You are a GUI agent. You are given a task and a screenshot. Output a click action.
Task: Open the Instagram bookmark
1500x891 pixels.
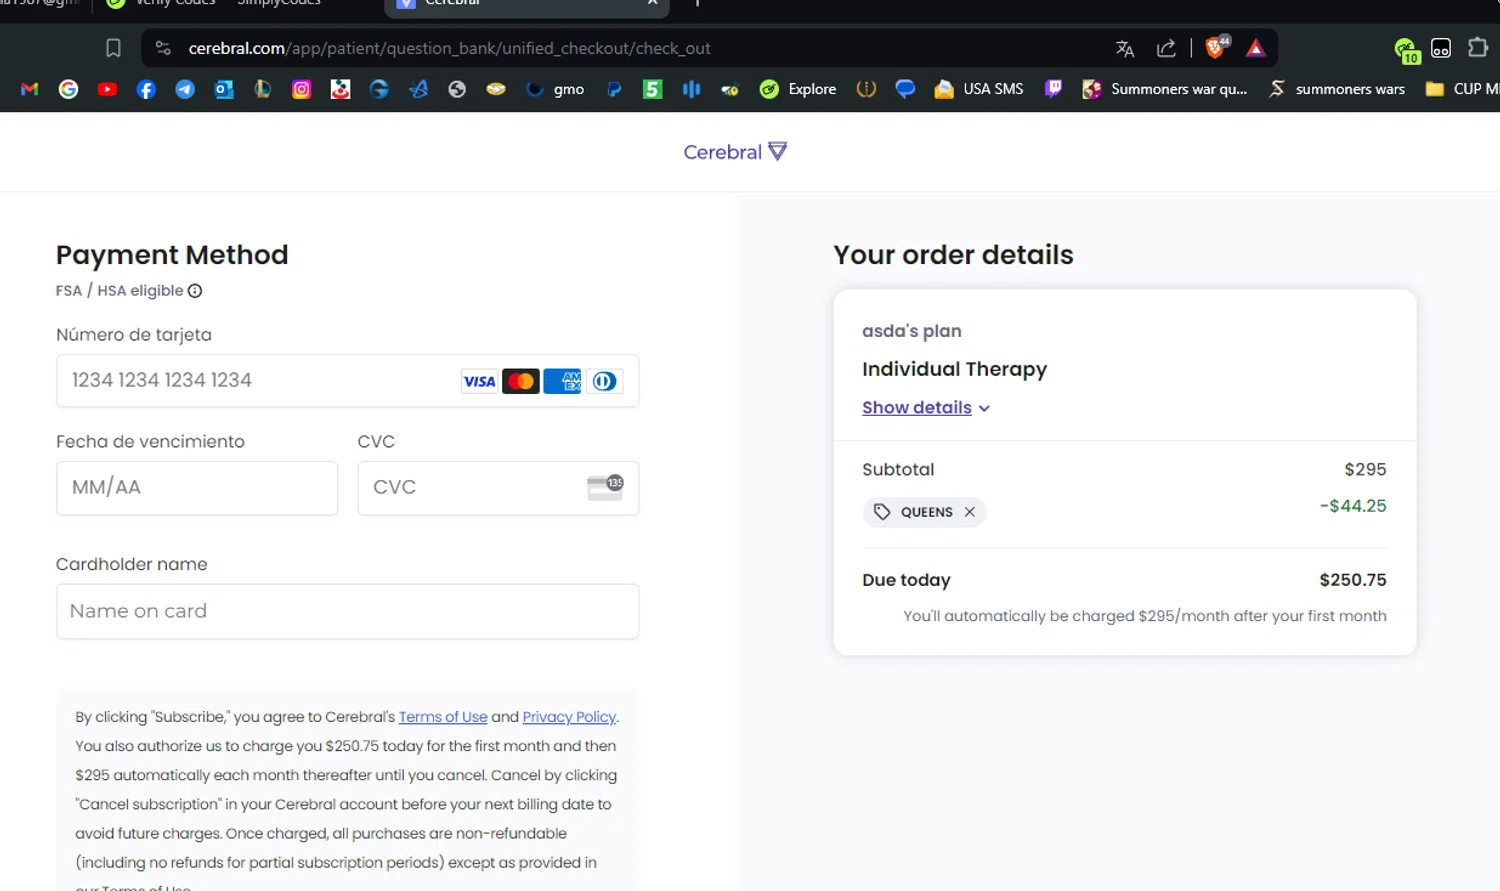[x=301, y=89]
